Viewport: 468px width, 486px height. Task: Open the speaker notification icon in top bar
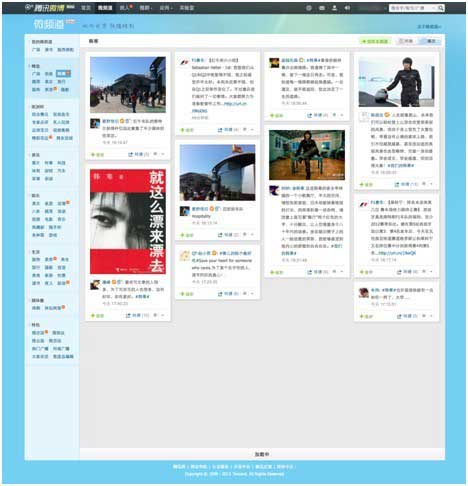coord(347,8)
